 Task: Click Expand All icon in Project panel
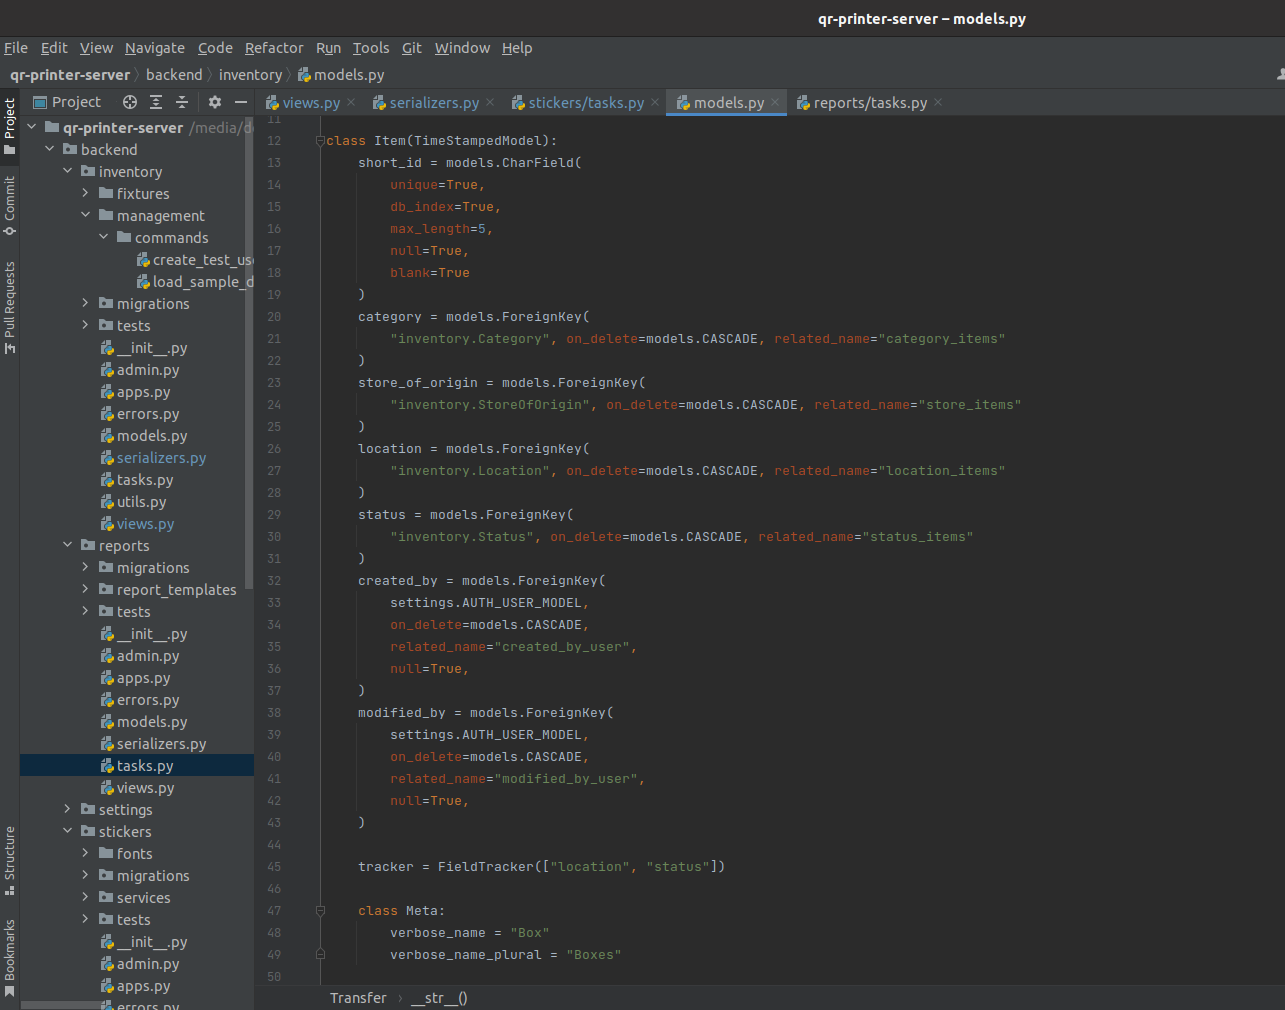[156, 102]
